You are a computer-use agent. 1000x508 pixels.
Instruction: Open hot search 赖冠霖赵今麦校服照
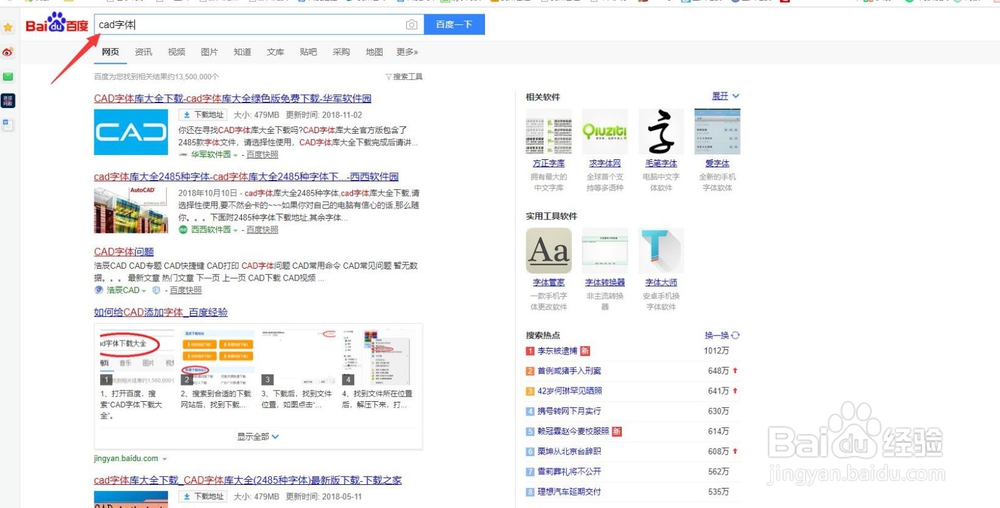(x=573, y=432)
